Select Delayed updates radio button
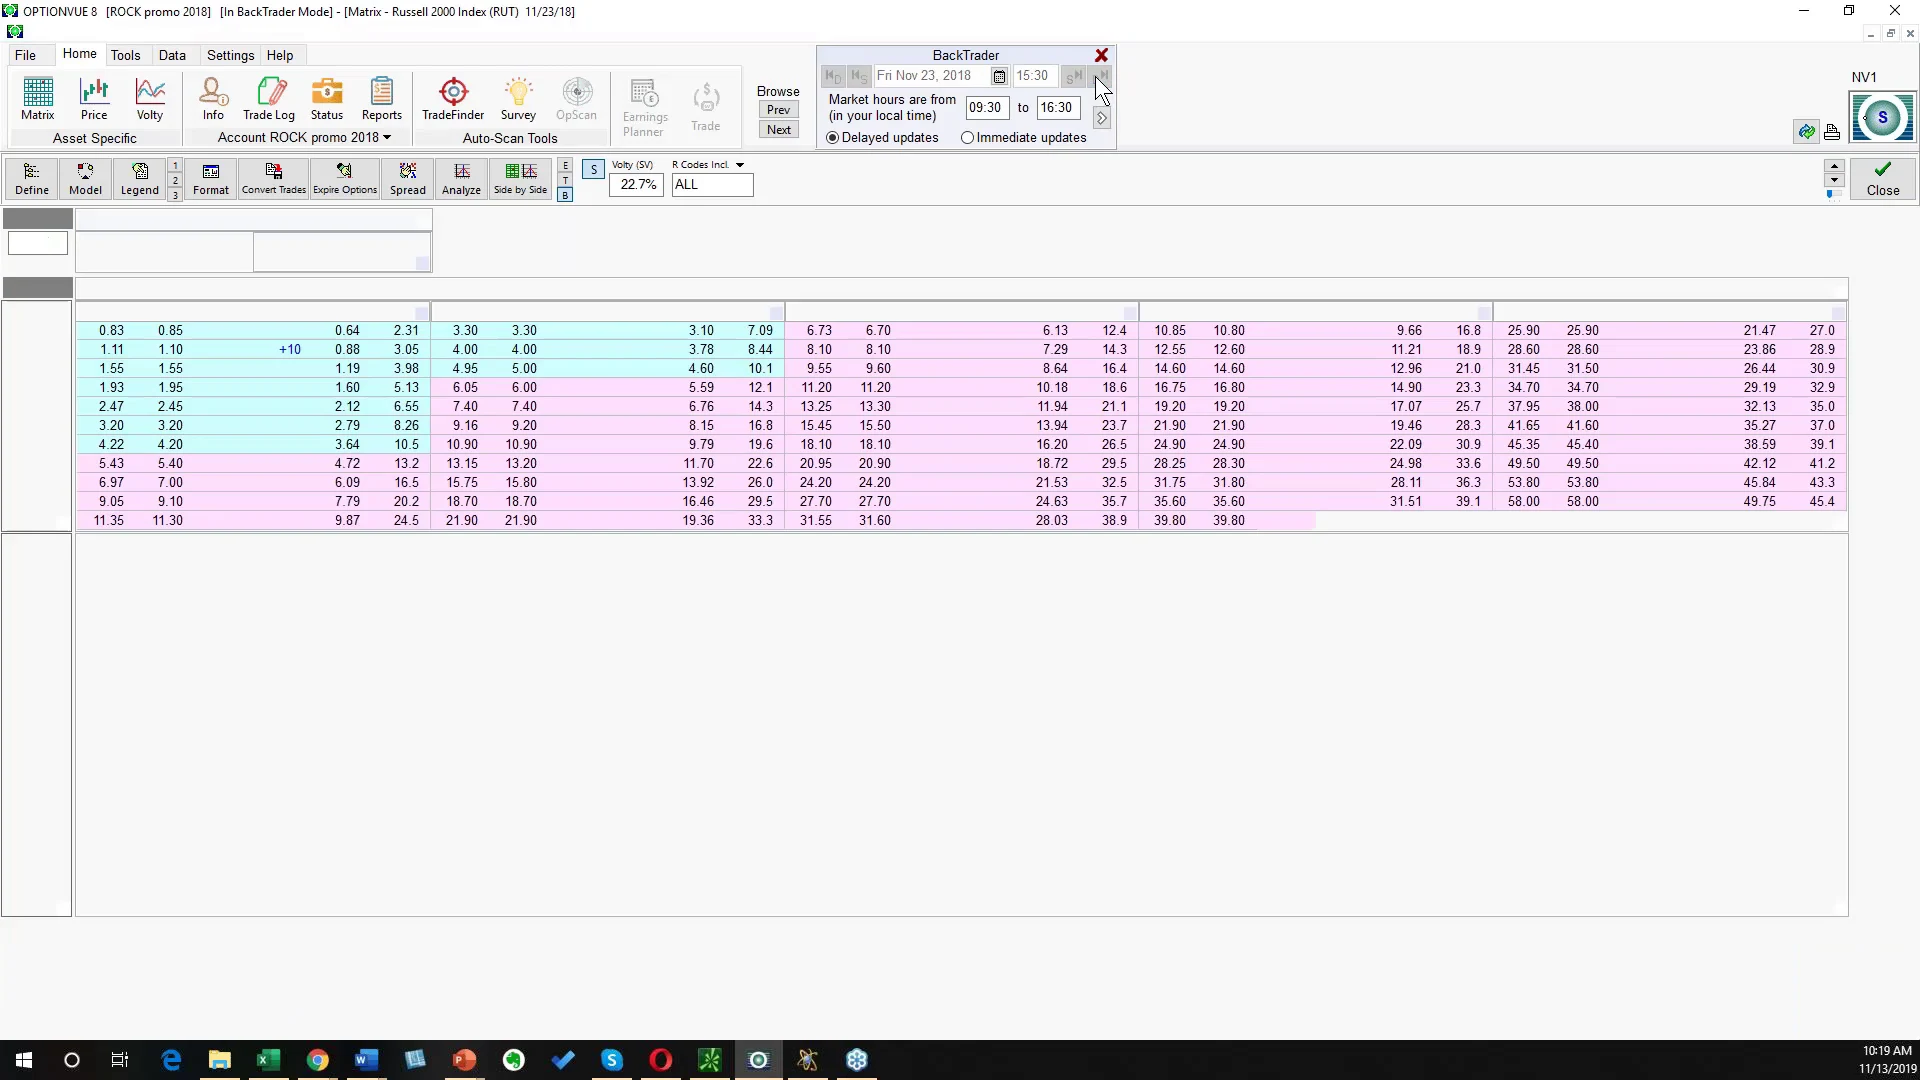 (x=832, y=138)
